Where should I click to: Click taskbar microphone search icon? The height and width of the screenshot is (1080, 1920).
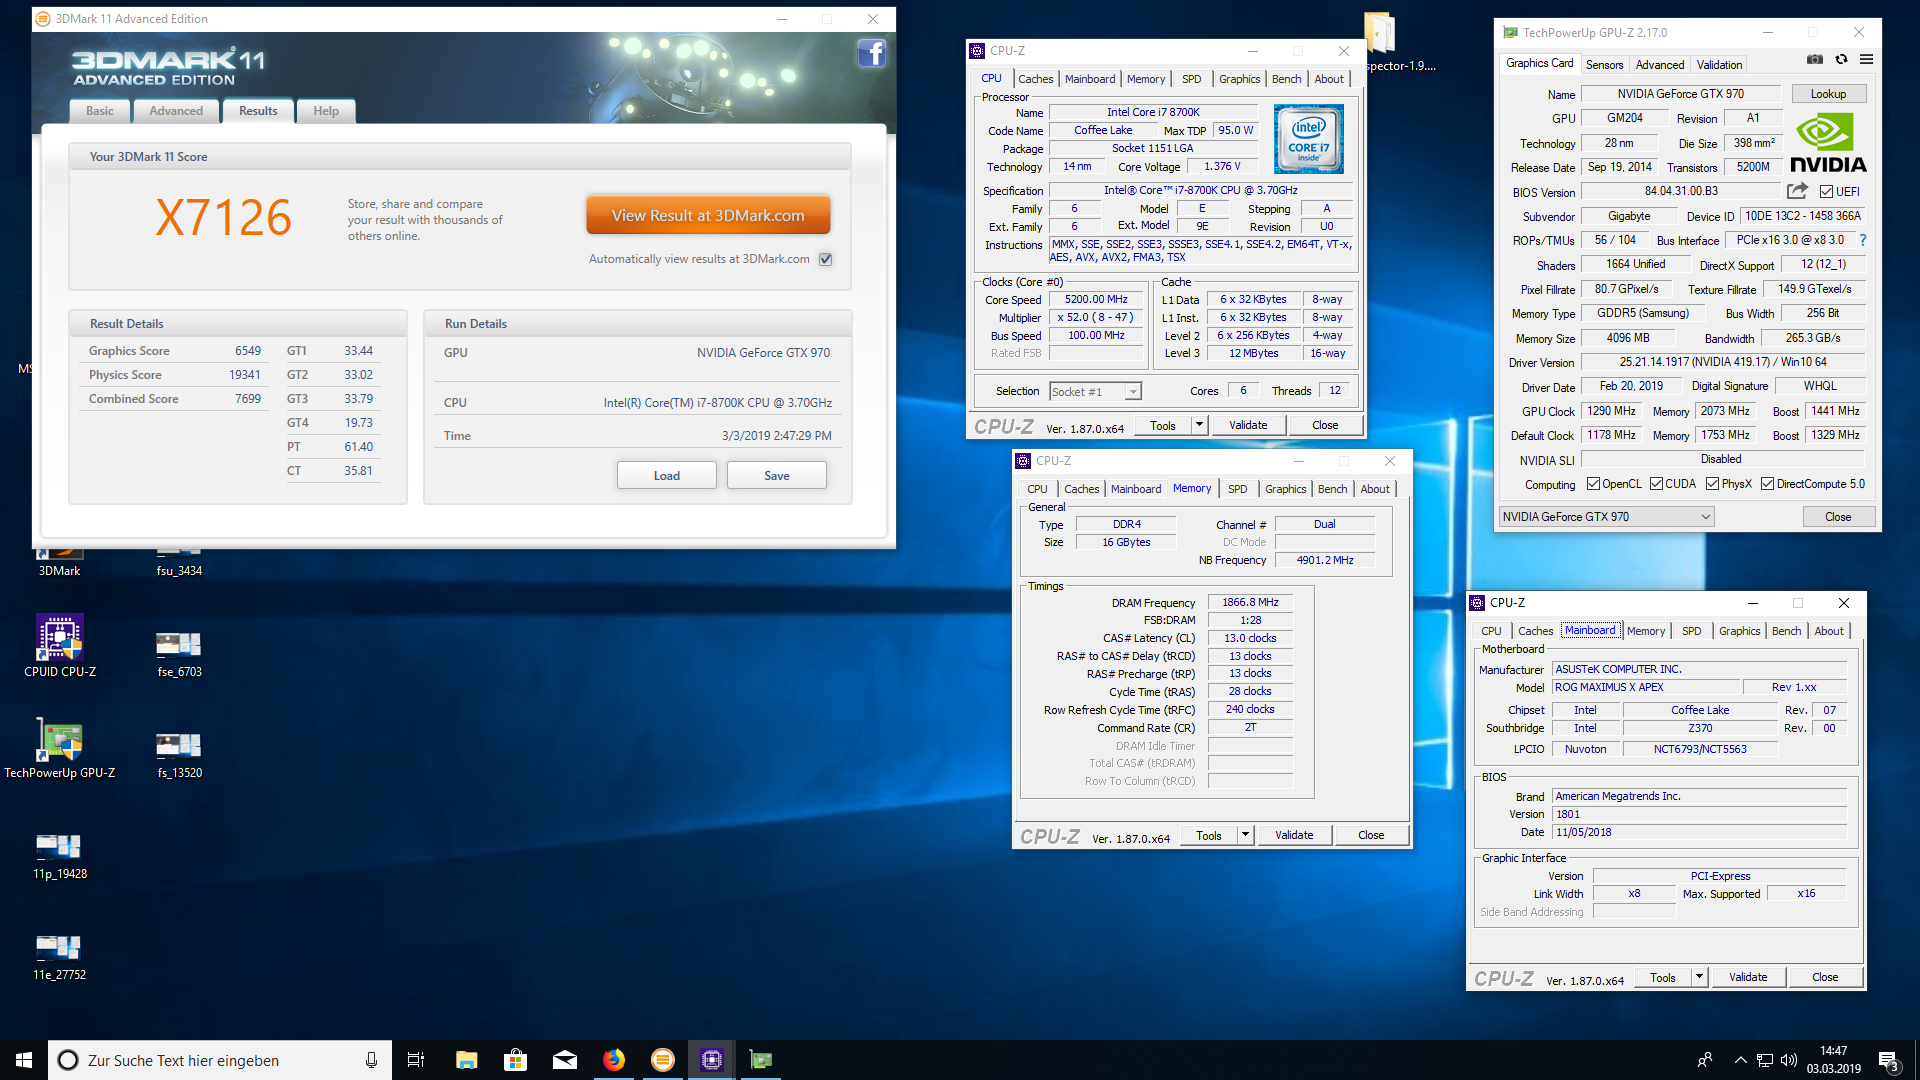click(371, 1060)
